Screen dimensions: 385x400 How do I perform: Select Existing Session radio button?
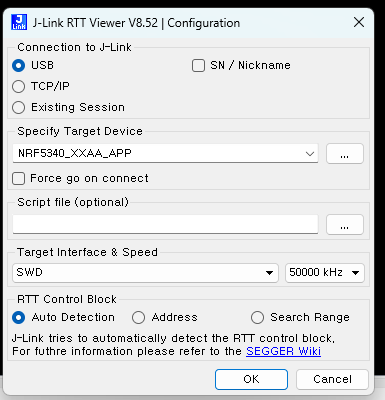(x=18, y=107)
